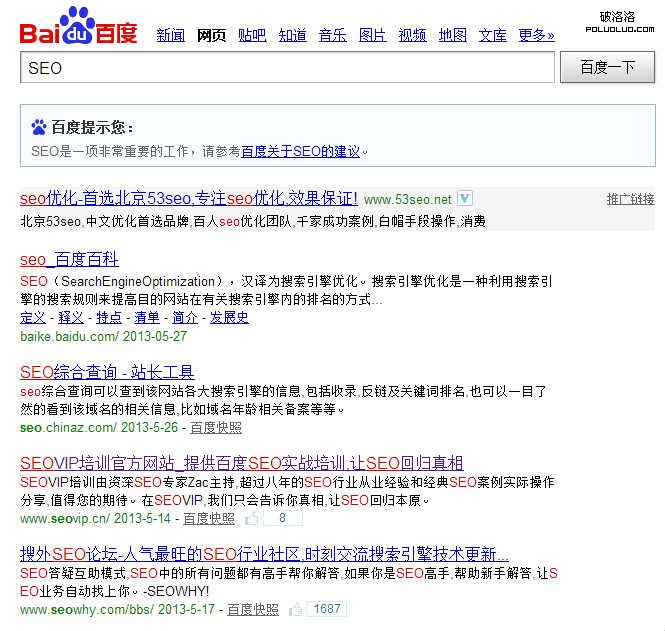
Task: Click the V verification icon next to www.53seo.net
Action: (465, 198)
